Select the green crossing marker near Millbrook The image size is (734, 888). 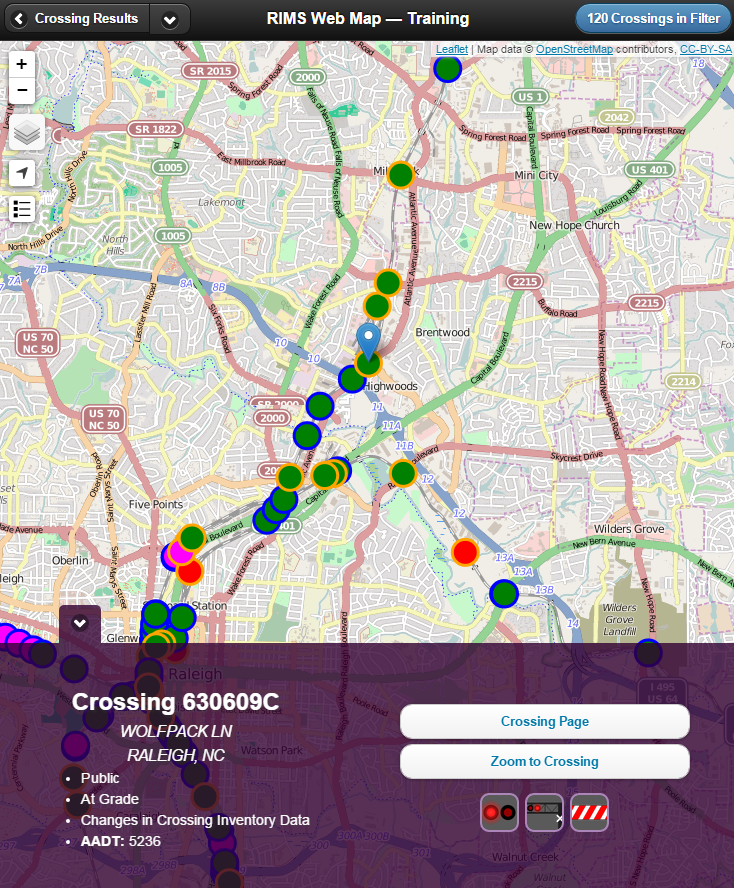pos(400,175)
